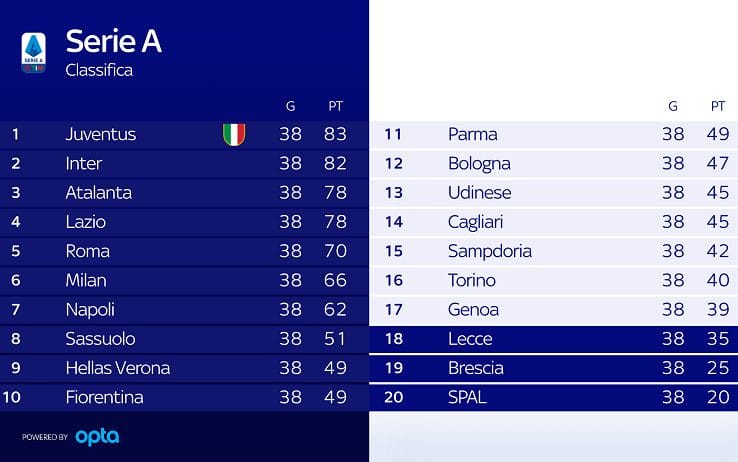Click the Serie A league logo
Image resolution: width=738 pixels, height=462 pixels.
(x=34, y=53)
